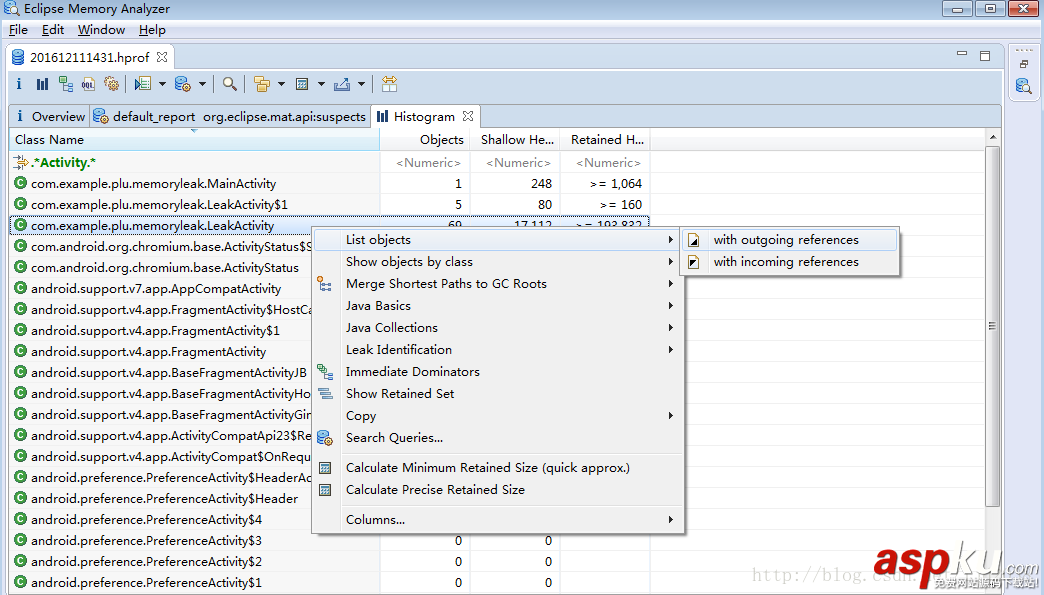Expand the Group result by dropdown arrow
Viewport: 1044px width, 595px height.
click(281, 85)
